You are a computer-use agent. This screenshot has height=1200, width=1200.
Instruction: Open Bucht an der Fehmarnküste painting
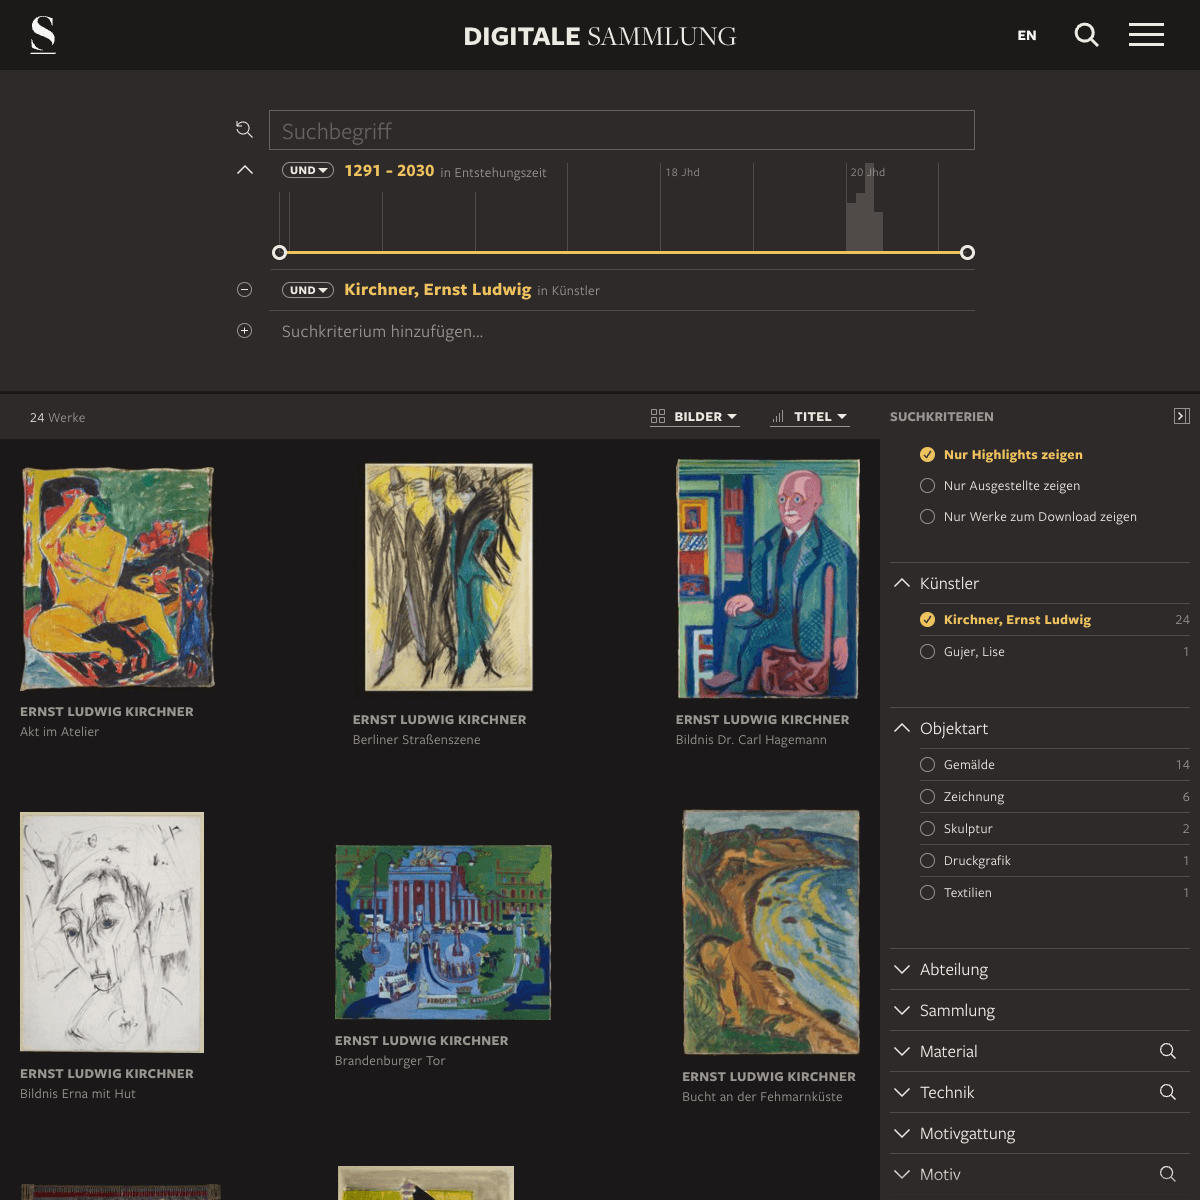pyautogui.click(x=771, y=932)
